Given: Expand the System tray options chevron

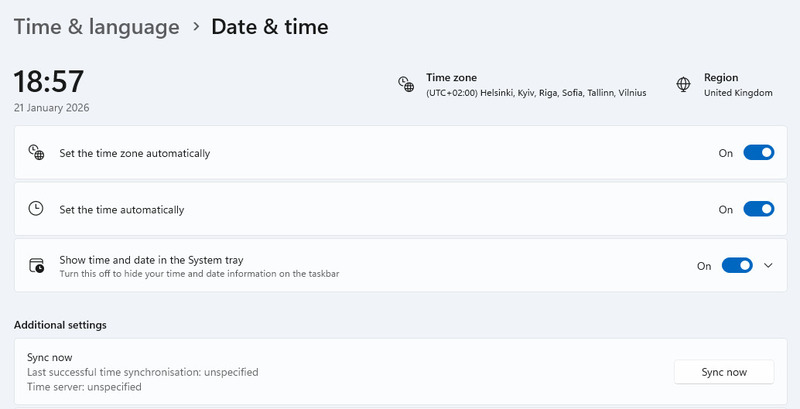Looking at the screenshot, I should click(x=768, y=265).
